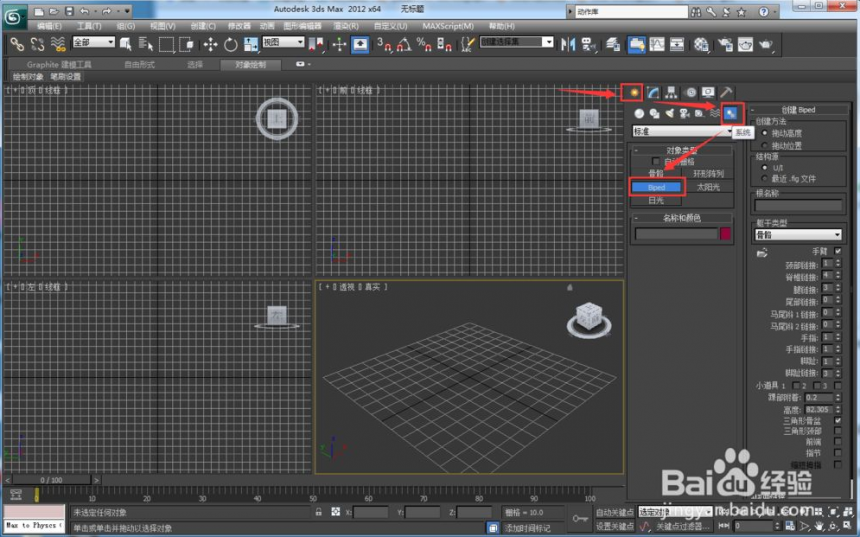Click the 骨骼 object type button
The width and height of the screenshot is (860, 537).
click(657, 173)
